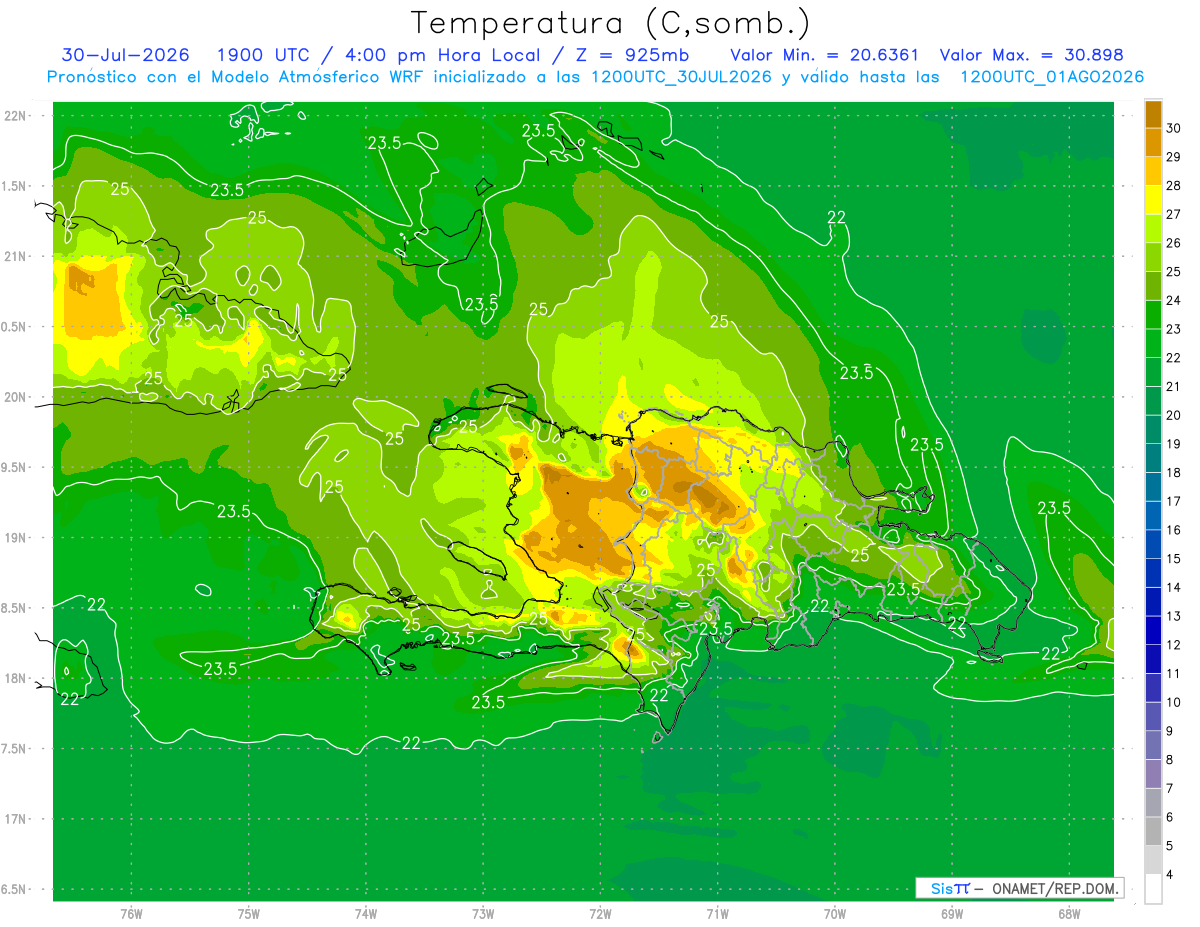Click the color scale value 26
Viewport: 1200px width, 927px height.
1174,243
